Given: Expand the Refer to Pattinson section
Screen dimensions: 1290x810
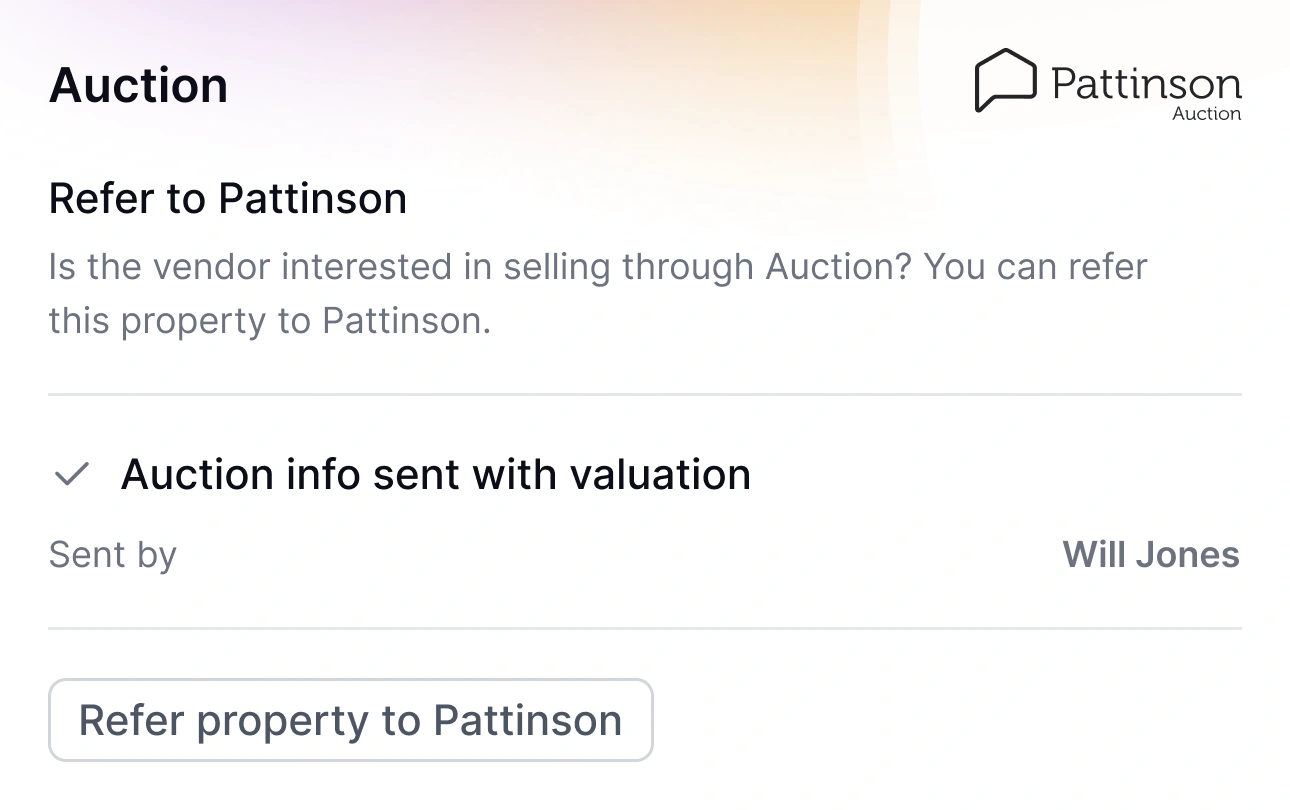Looking at the screenshot, I should tap(228, 198).
